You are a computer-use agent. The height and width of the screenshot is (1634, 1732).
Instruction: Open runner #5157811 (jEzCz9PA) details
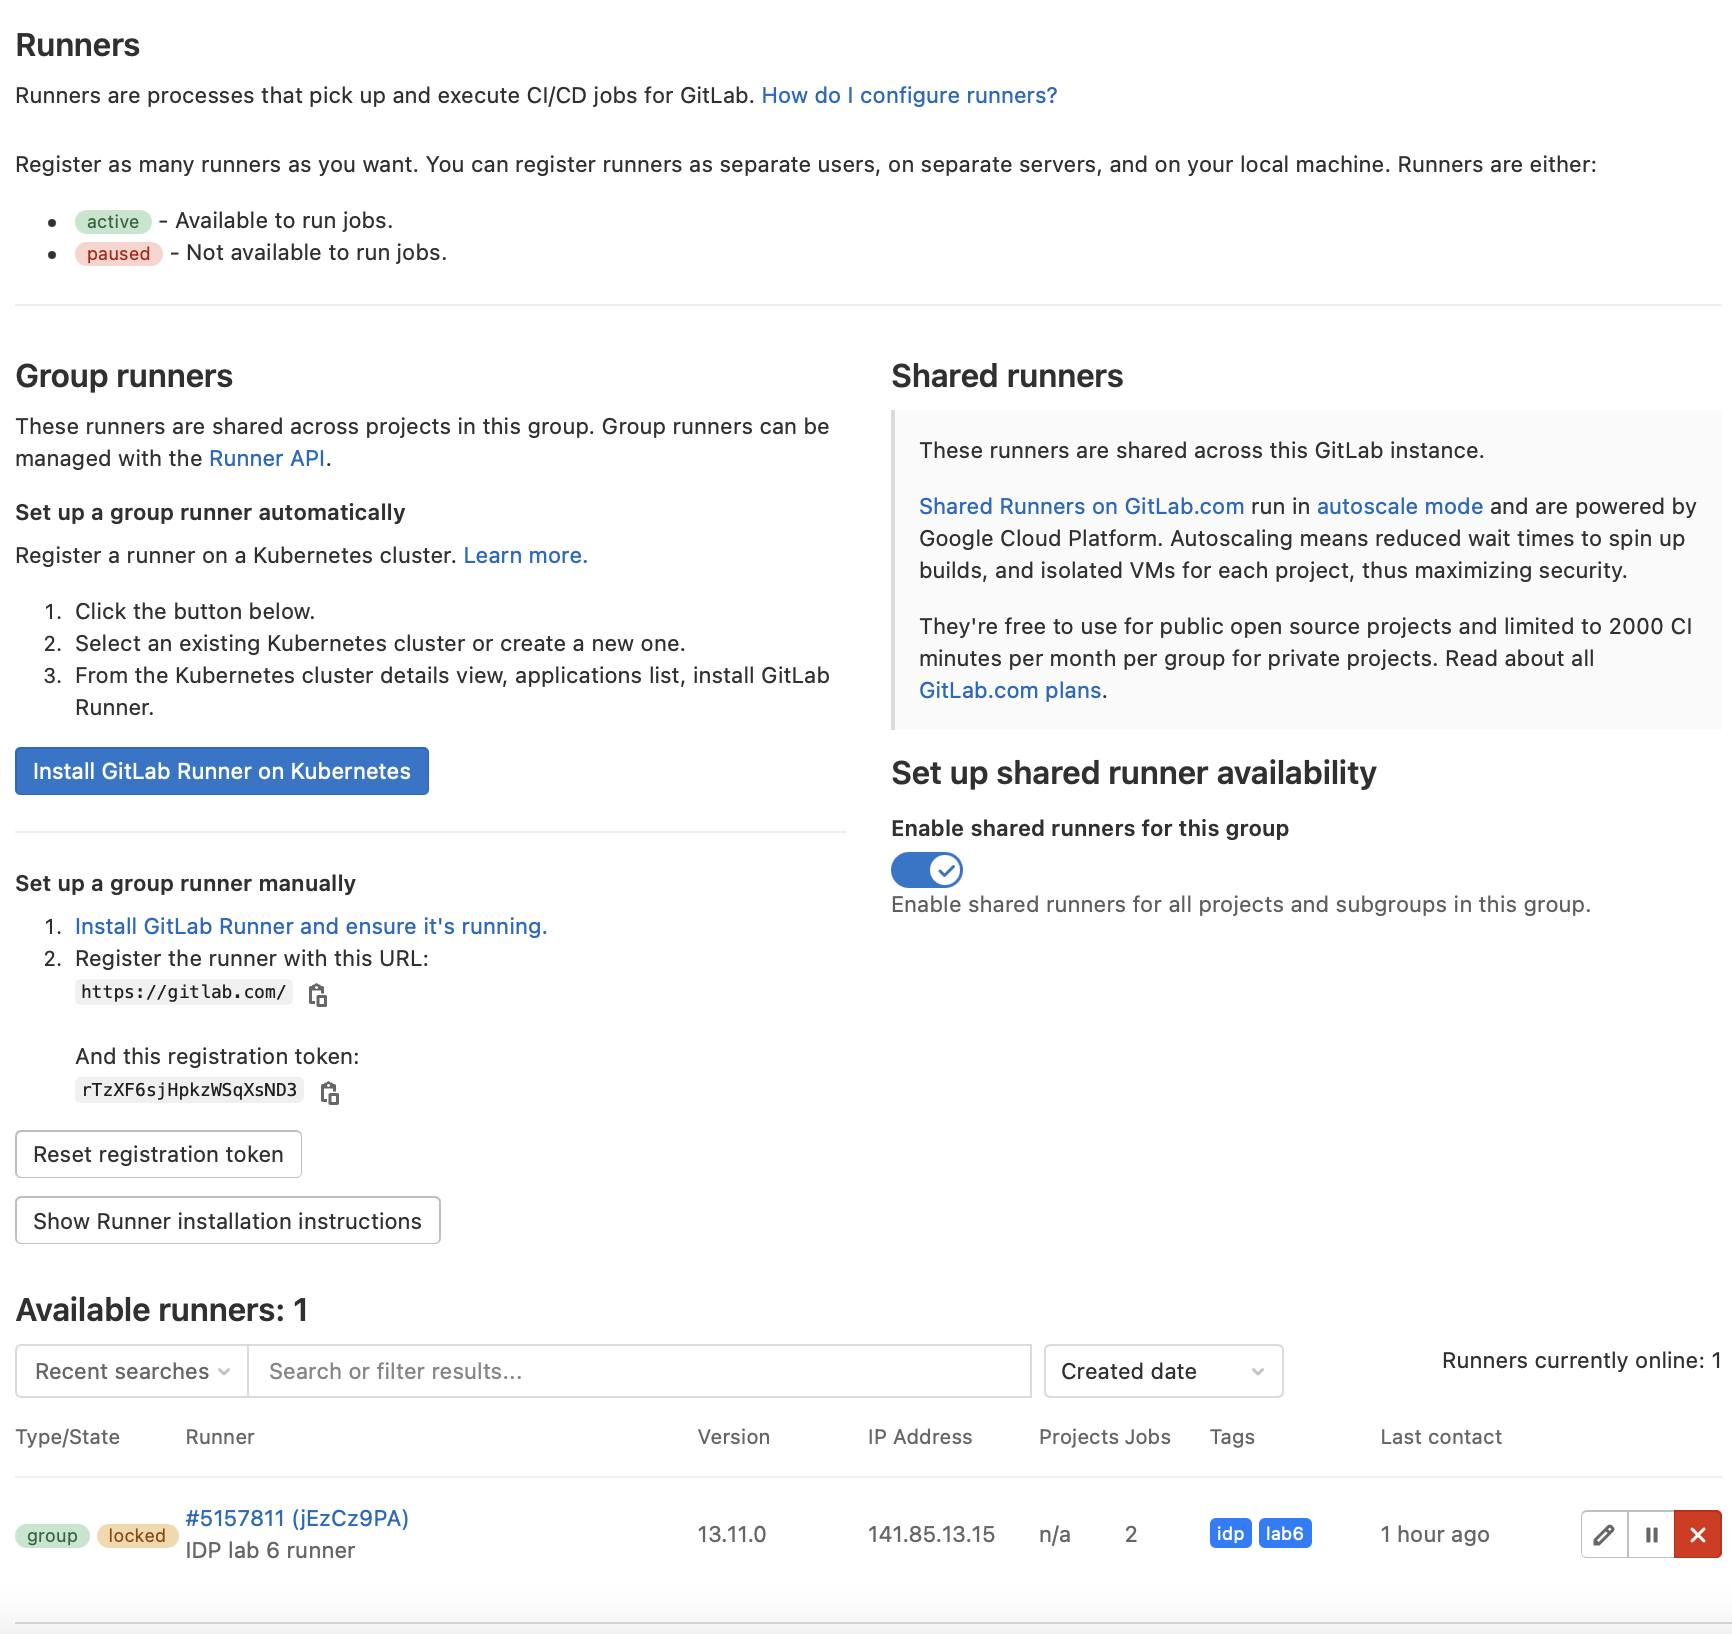297,1518
